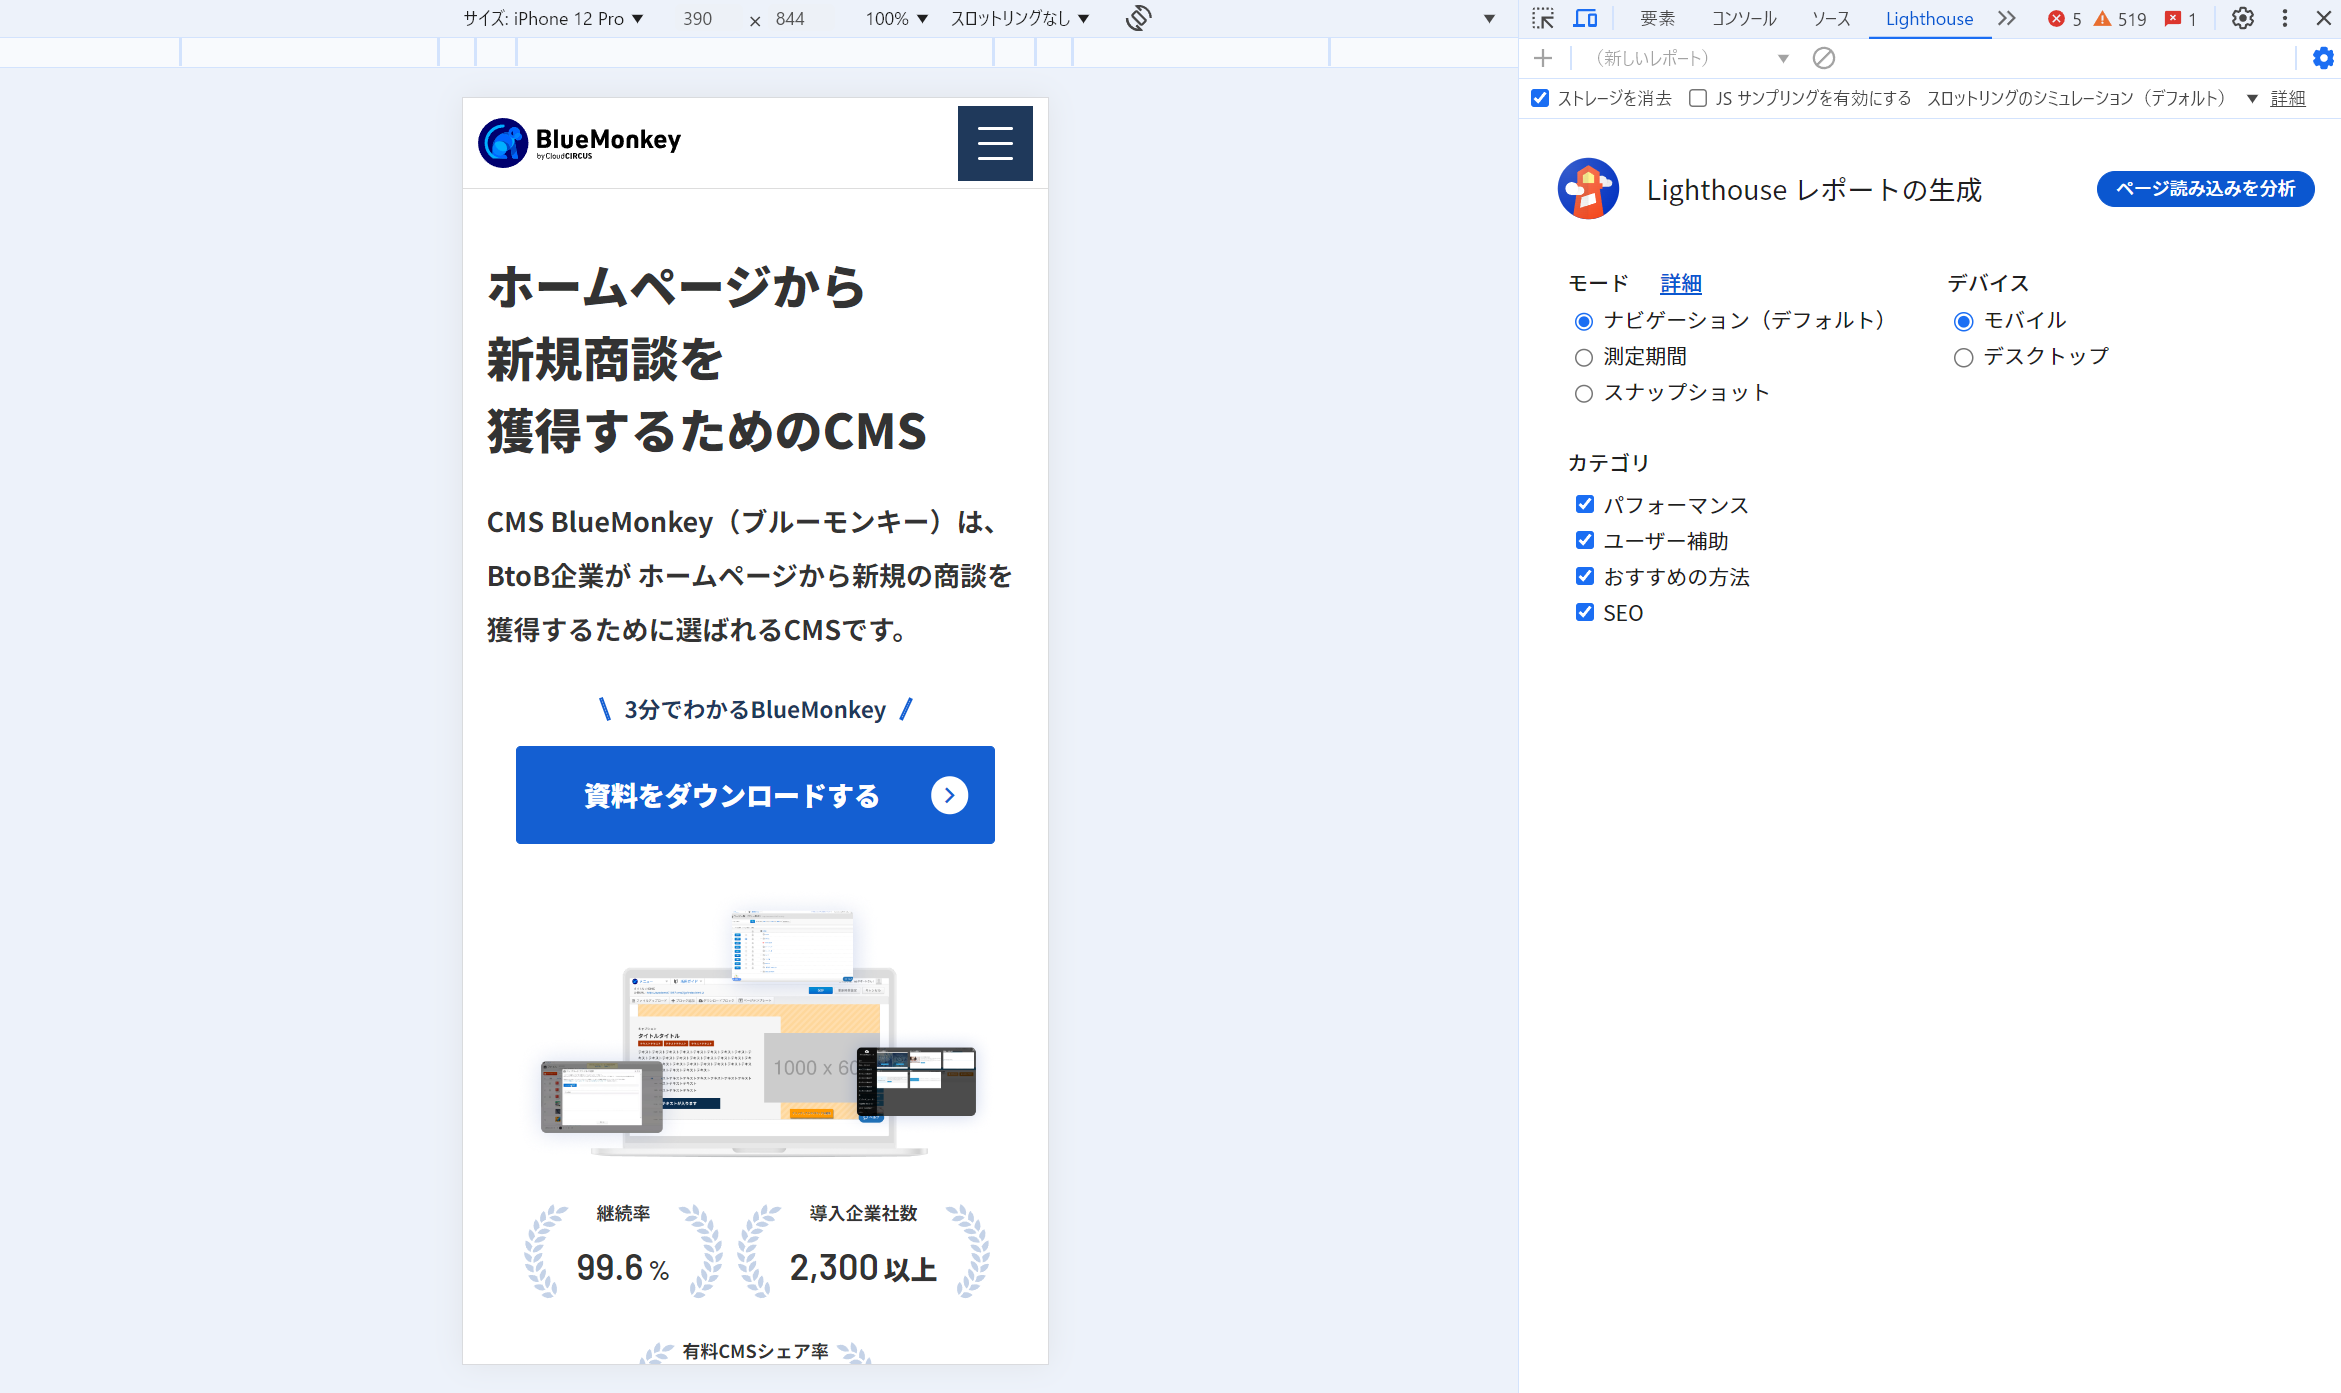Click Lighthouse レポートの生成 title
This screenshot has height=1393, width=2341.
(x=1814, y=190)
